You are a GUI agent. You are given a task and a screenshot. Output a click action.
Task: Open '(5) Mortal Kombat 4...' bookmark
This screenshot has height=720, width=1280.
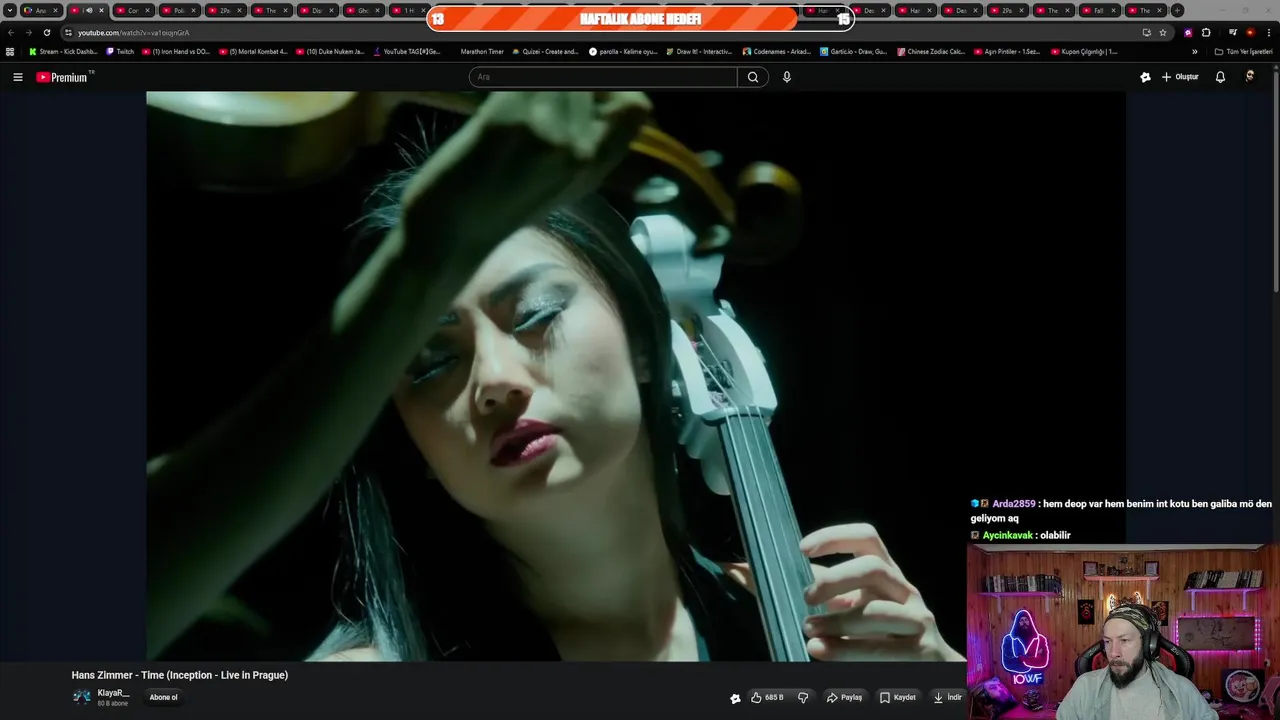[x=253, y=52]
